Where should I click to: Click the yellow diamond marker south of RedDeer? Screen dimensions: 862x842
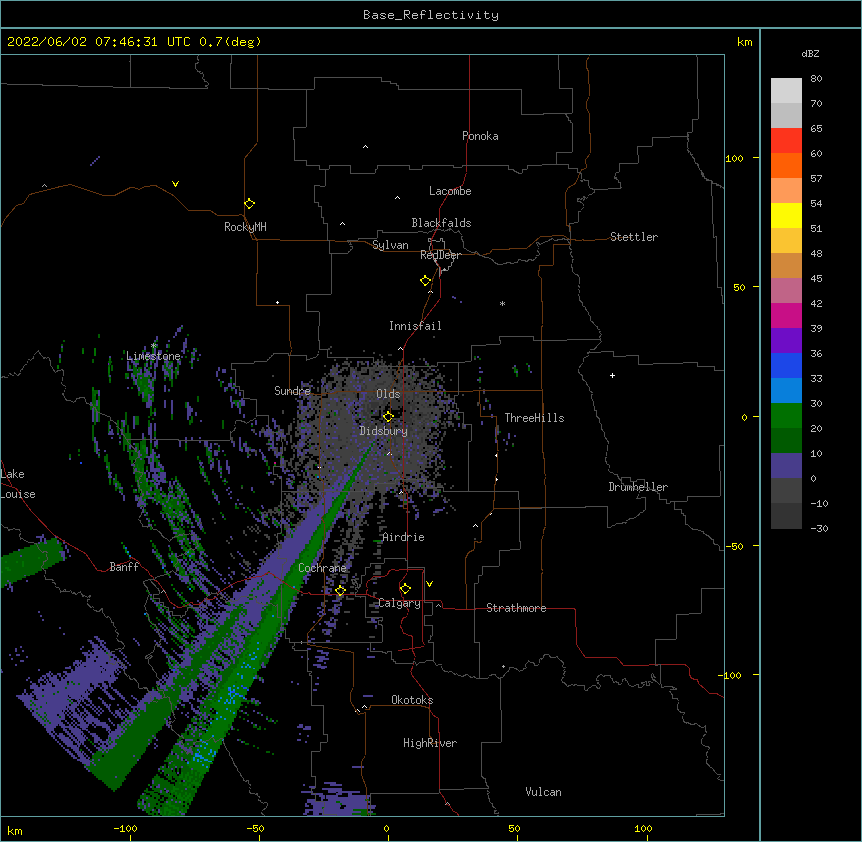pyautogui.click(x=425, y=280)
